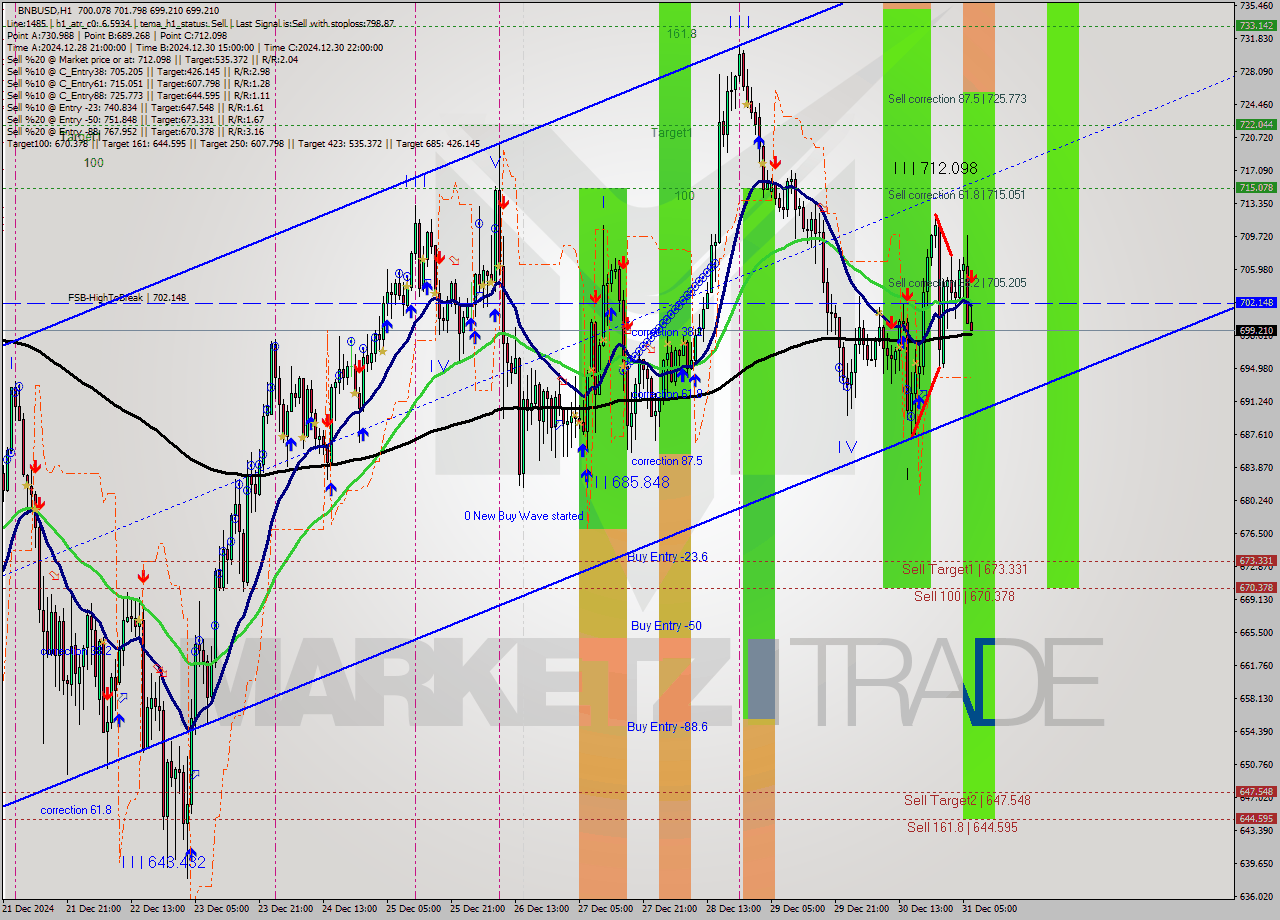Select the '28 Dec 13:00' time label
1280x920 pixels.
tap(734, 909)
